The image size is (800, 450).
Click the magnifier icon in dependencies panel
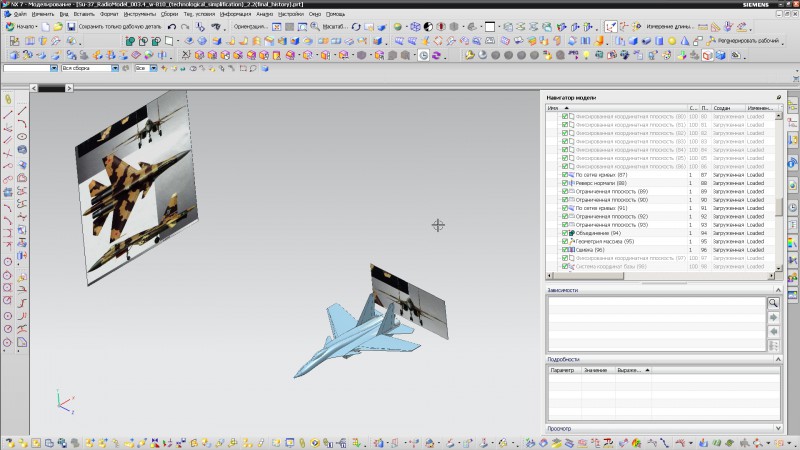tap(773, 302)
